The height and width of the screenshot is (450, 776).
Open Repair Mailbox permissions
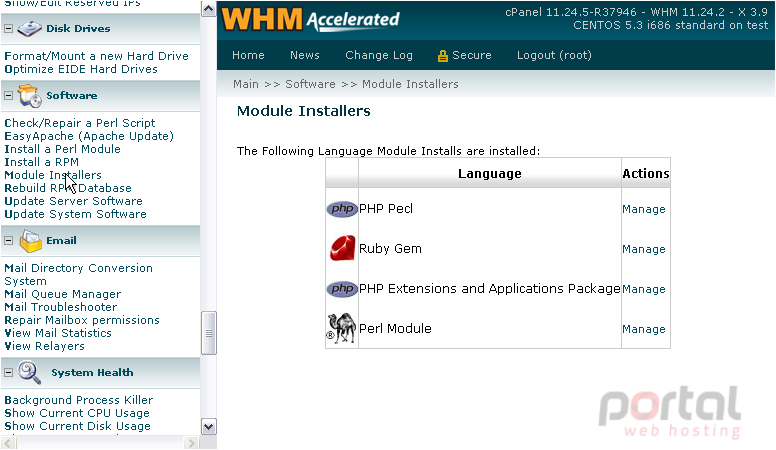pos(82,320)
